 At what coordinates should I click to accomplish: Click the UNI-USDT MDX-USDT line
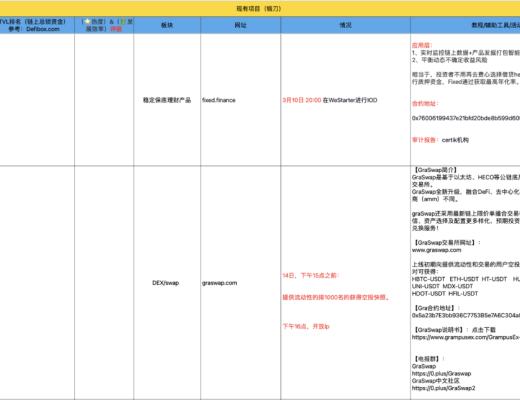pos(442,286)
